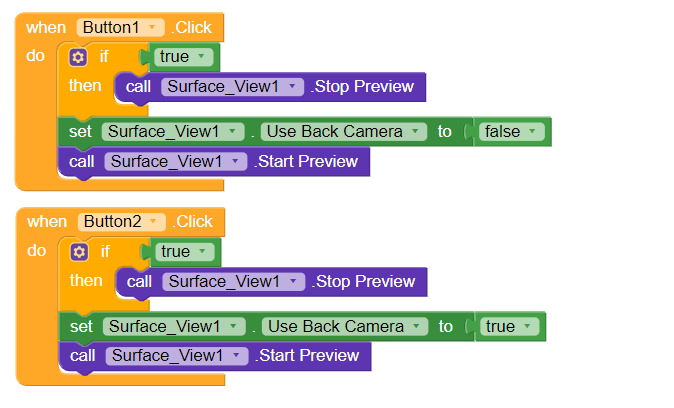This screenshot has width=674, height=408.
Task: Change the false value in the Button1 set block
Action: 512,132
